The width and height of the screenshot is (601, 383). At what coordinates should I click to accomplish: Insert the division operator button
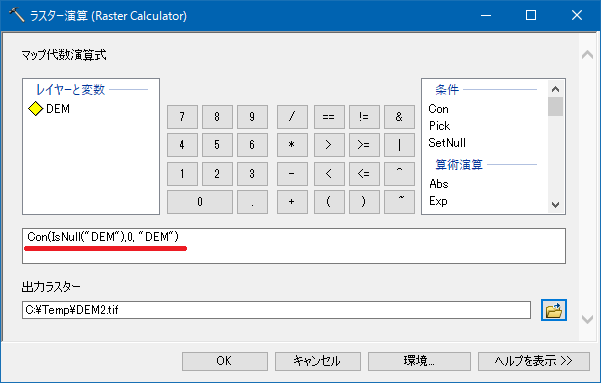click(292, 117)
